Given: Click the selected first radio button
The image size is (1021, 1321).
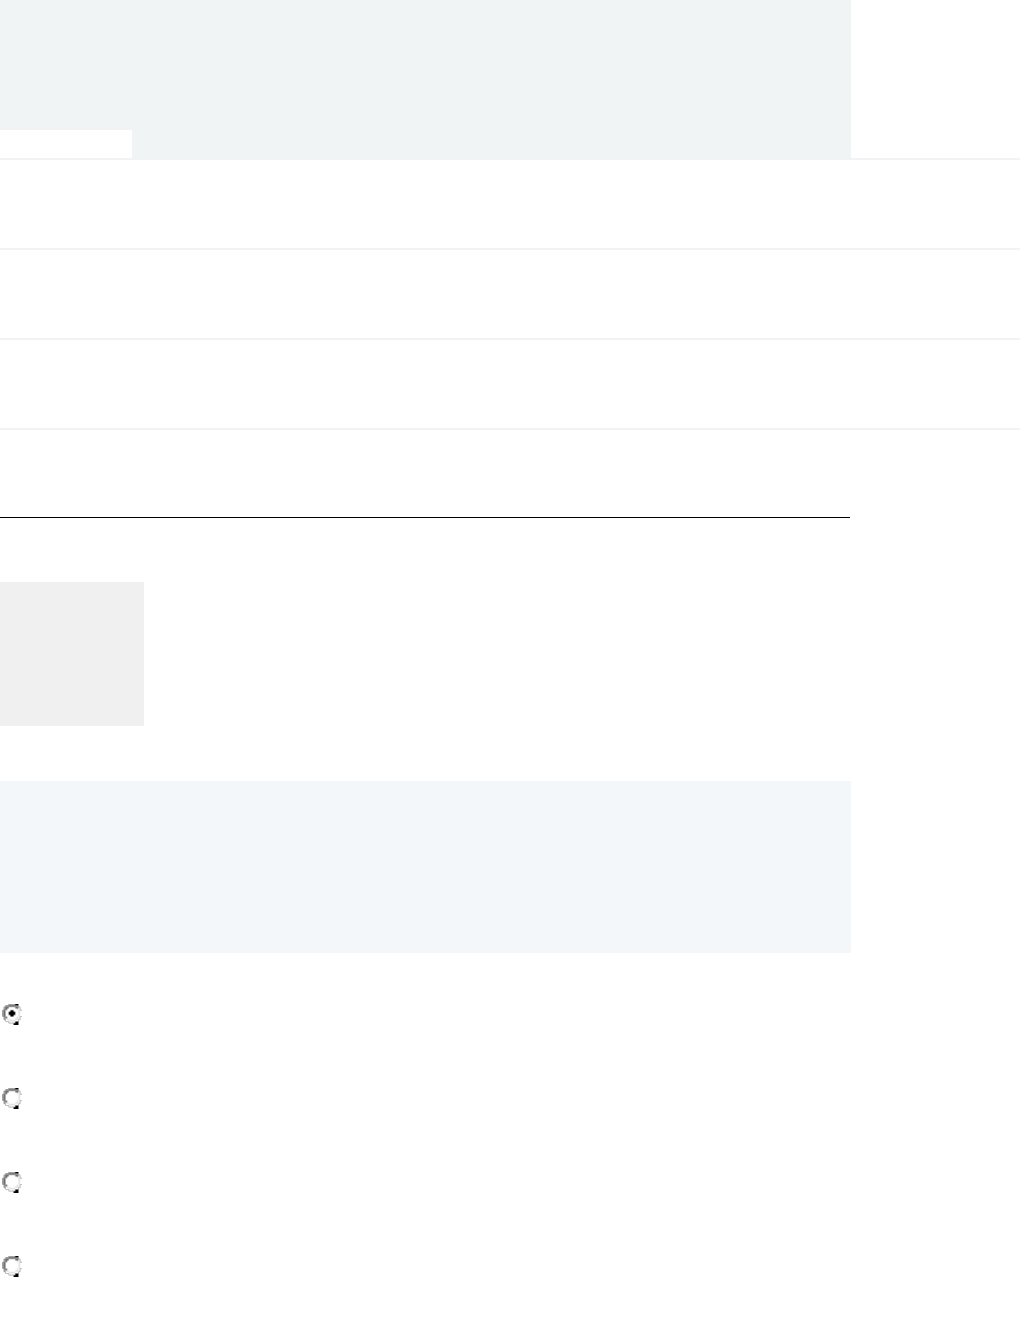Looking at the screenshot, I should pos(12,1014).
